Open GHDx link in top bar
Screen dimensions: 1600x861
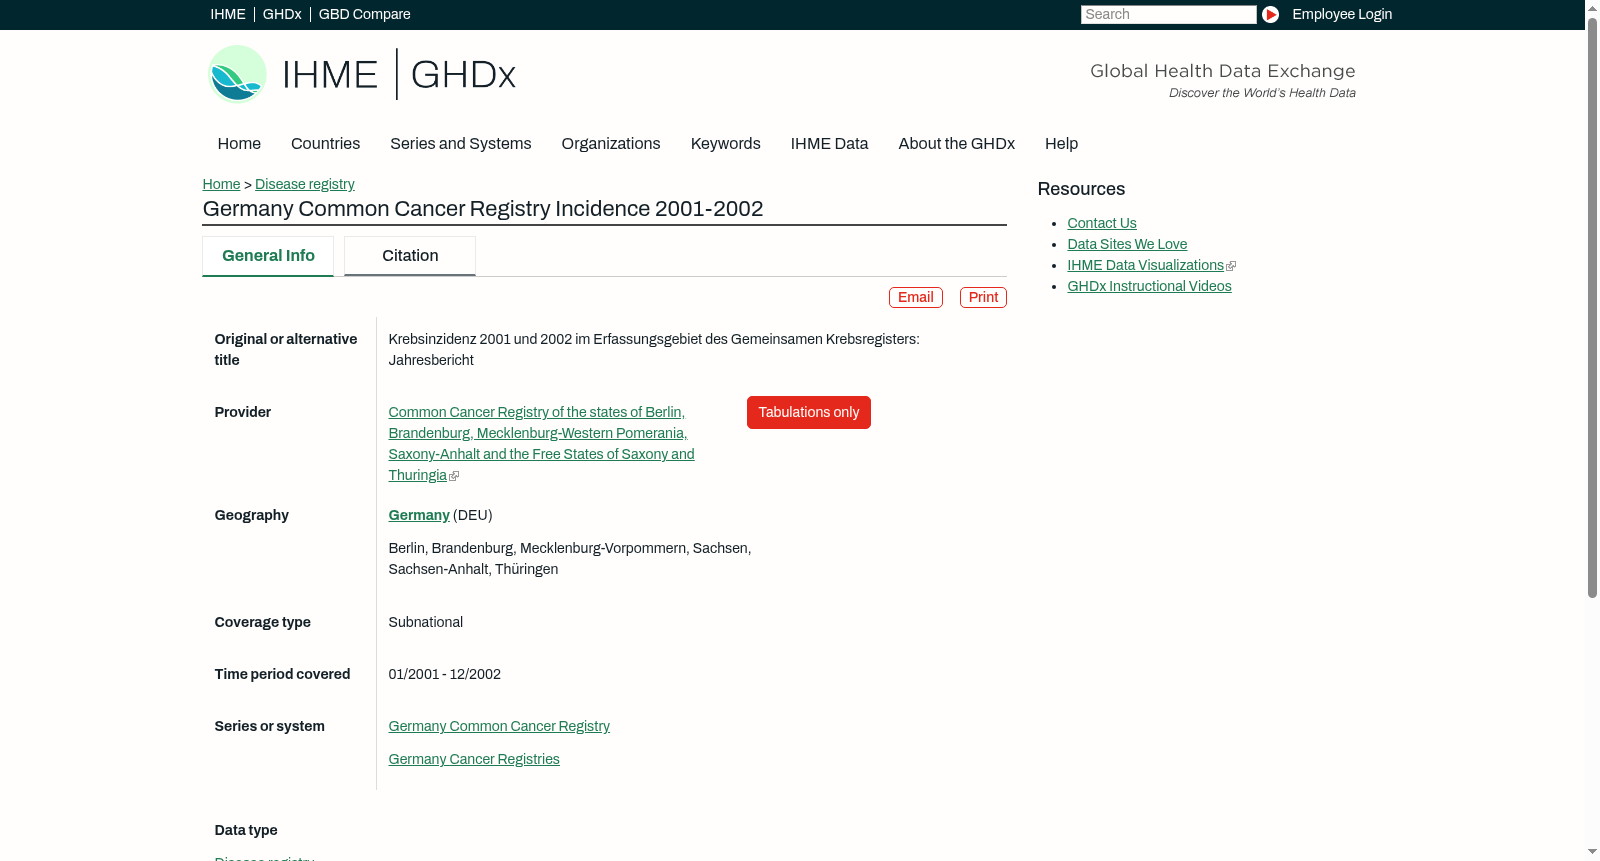click(x=282, y=14)
